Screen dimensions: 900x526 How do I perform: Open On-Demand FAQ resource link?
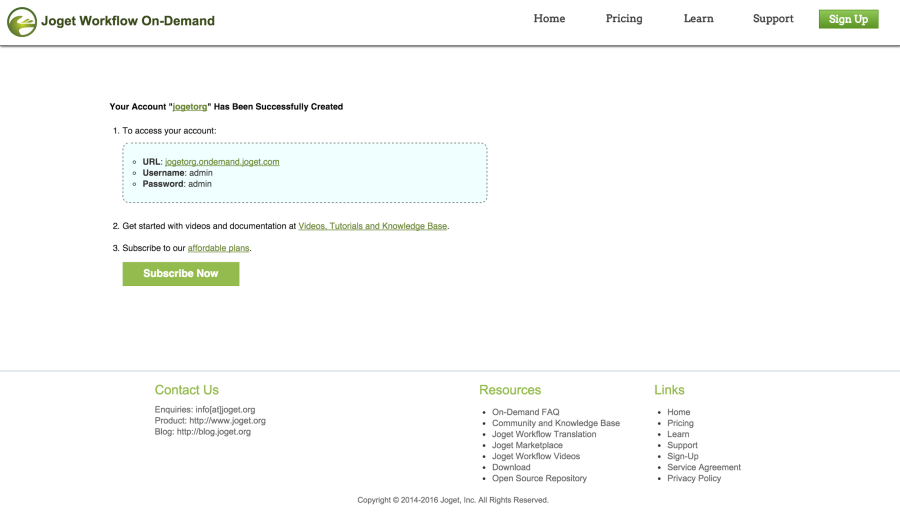click(525, 412)
